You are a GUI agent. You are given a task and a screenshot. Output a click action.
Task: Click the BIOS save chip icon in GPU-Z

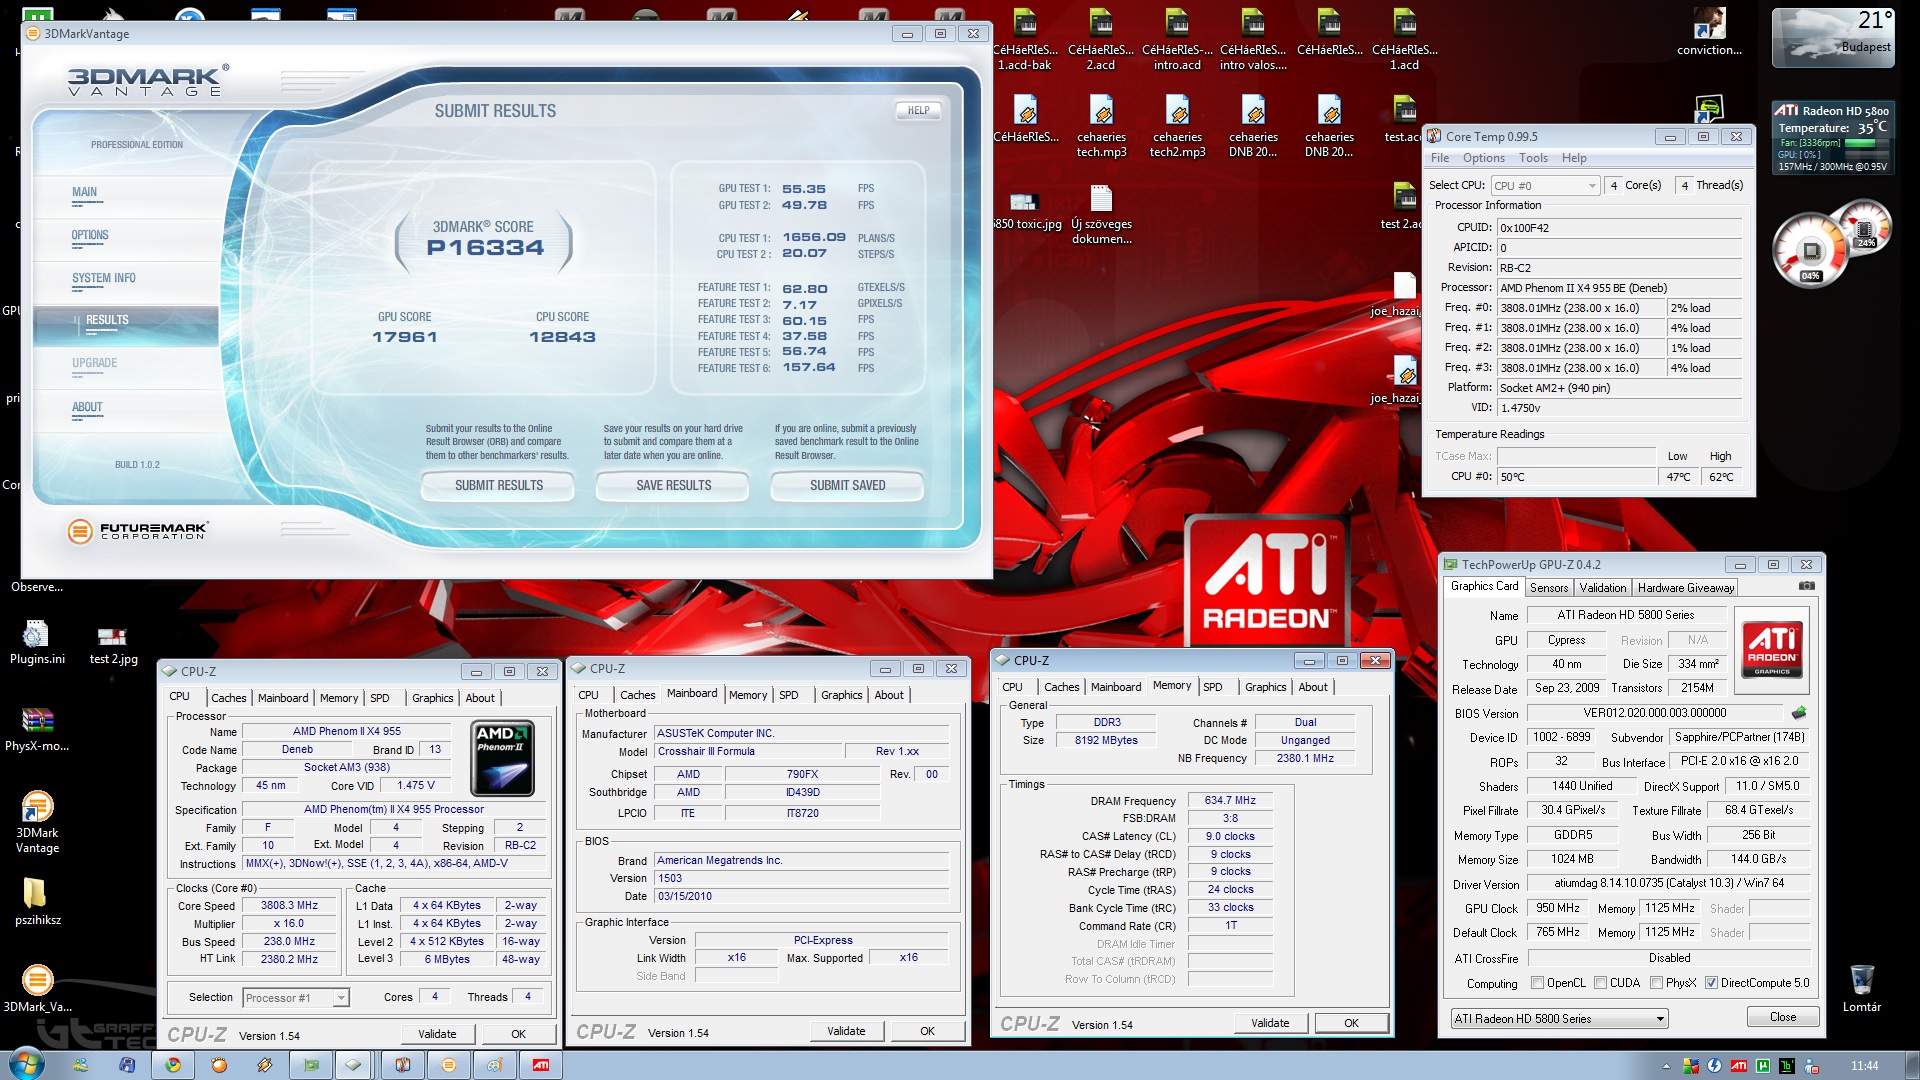click(x=1799, y=713)
